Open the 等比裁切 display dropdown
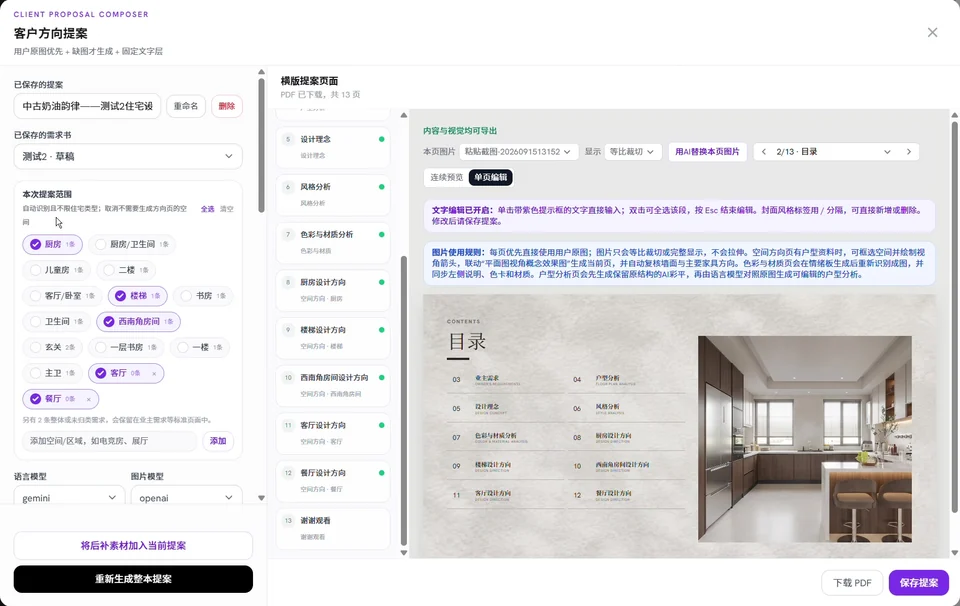The width and height of the screenshot is (960, 606). pos(632,152)
